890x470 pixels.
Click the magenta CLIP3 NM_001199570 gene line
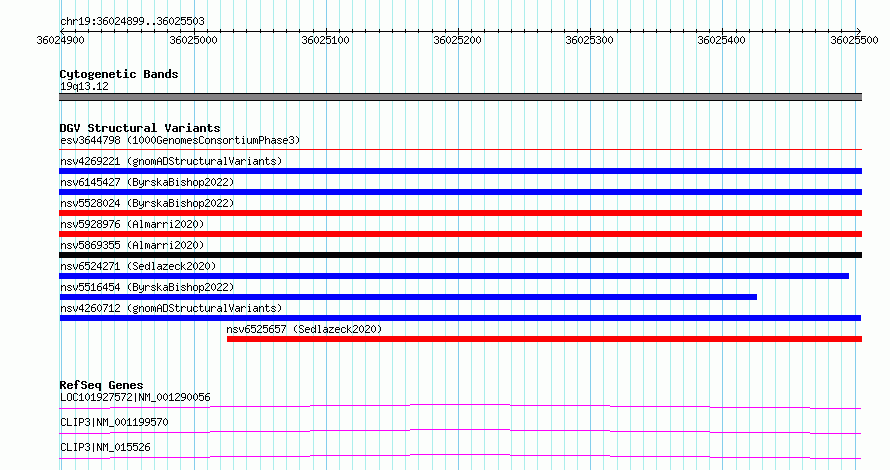pyautogui.click(x=460, y=431)
